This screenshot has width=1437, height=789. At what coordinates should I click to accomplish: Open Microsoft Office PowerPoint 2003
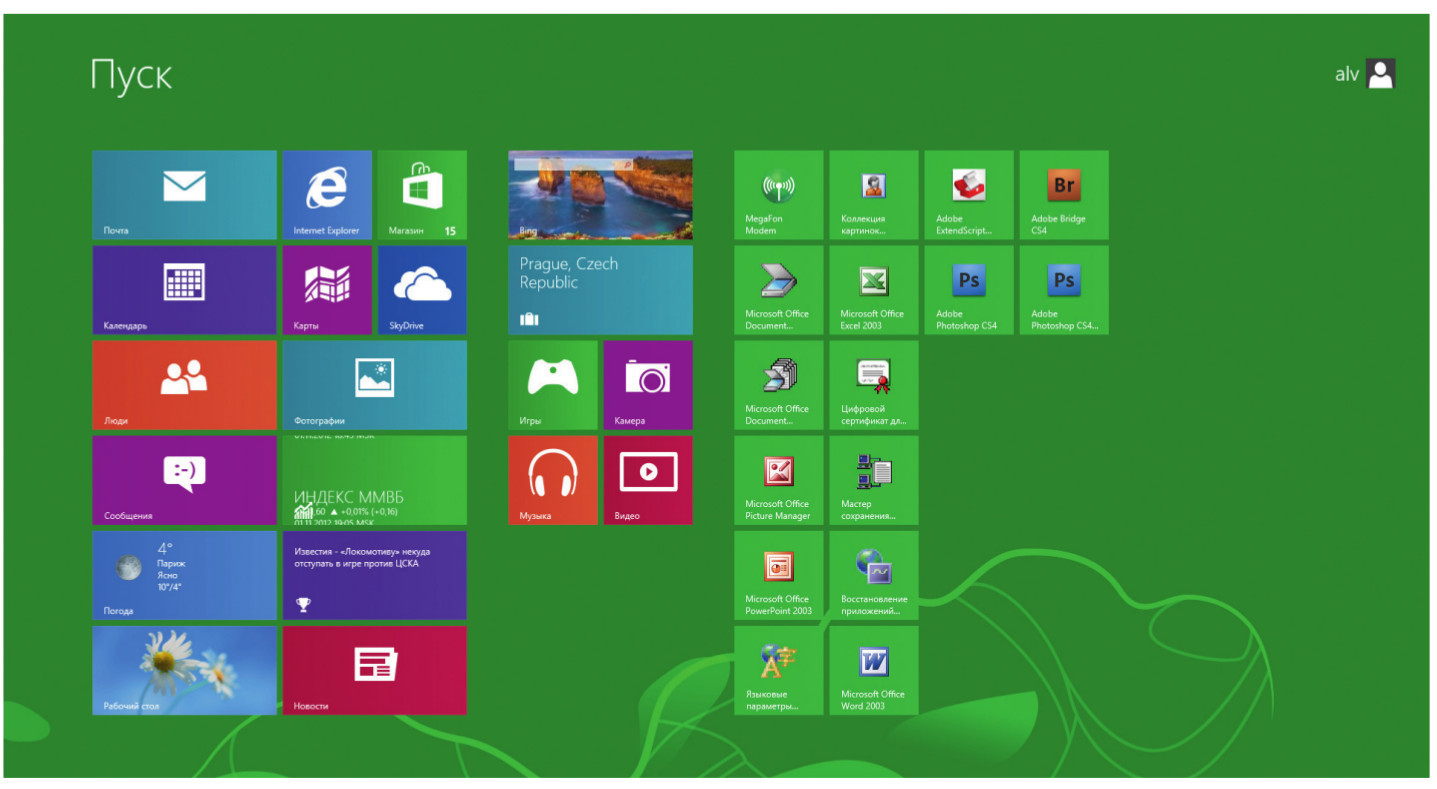(778, 575)
